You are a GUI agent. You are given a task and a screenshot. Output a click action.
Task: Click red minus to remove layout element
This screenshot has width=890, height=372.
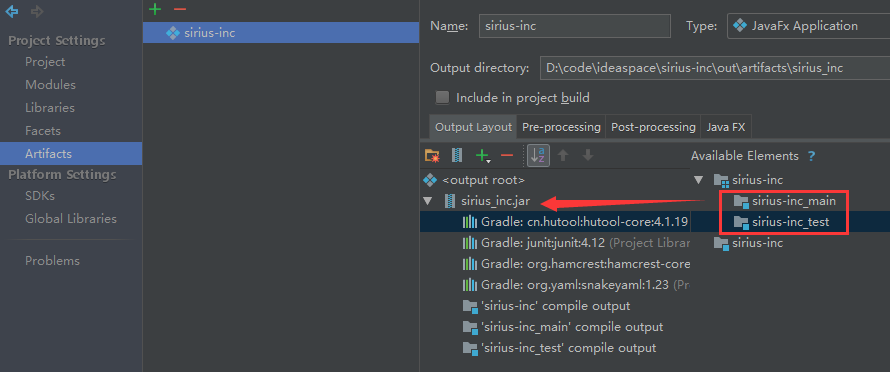pyautogui.click(x=507, y=155)
